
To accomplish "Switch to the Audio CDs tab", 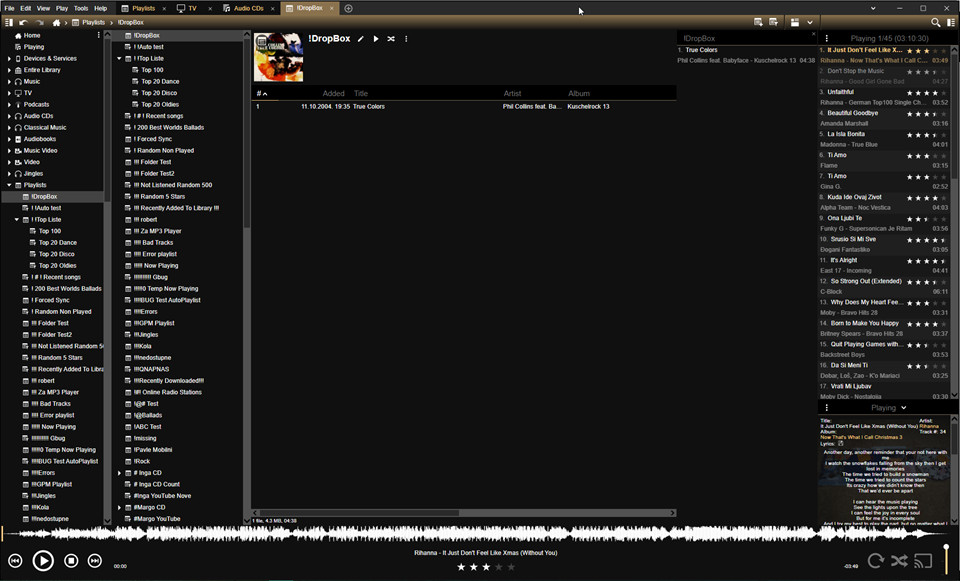I will point(249,8).
